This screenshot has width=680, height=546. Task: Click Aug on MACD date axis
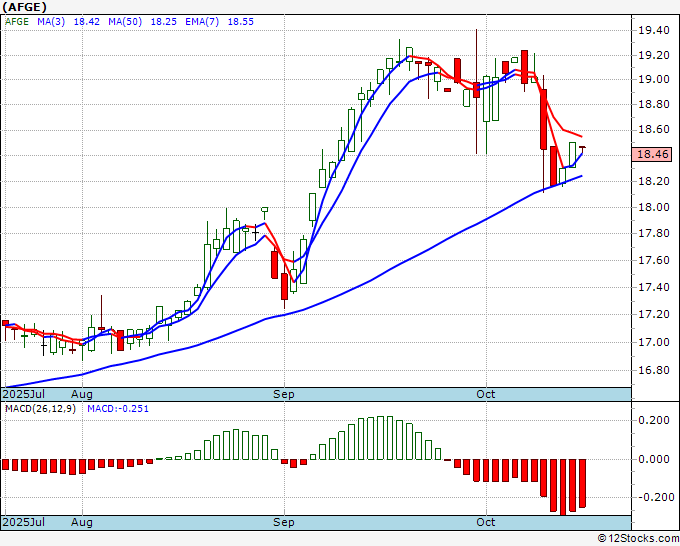pos(82,522)
